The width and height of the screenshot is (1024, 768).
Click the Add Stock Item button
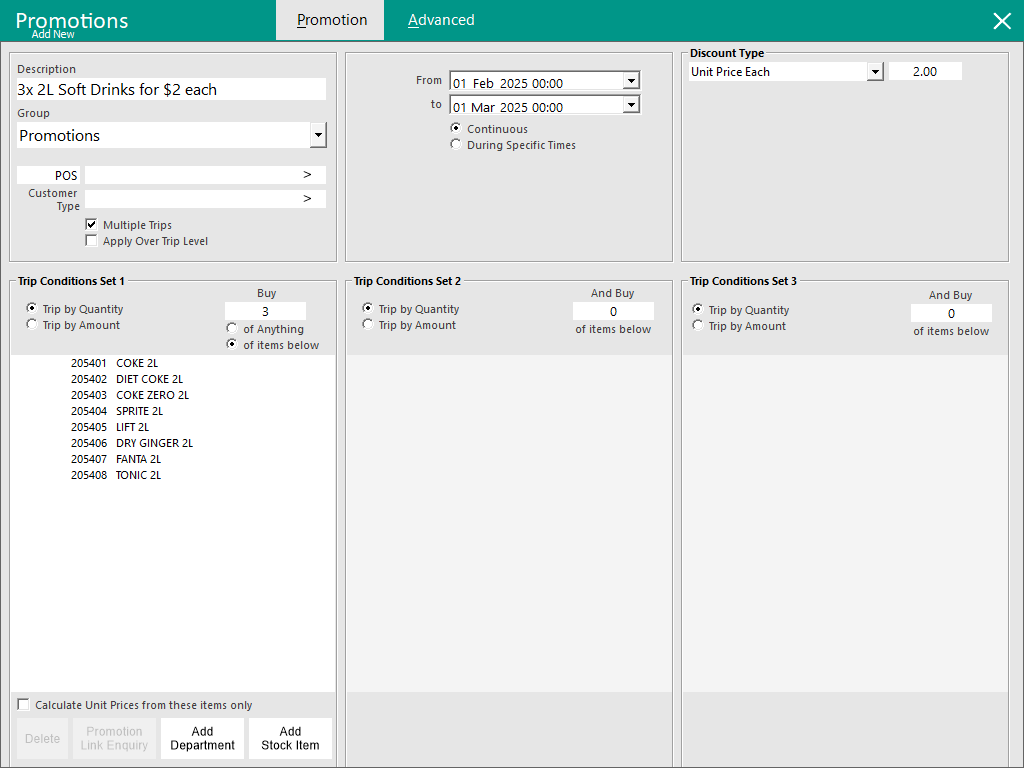coord(290,738)
